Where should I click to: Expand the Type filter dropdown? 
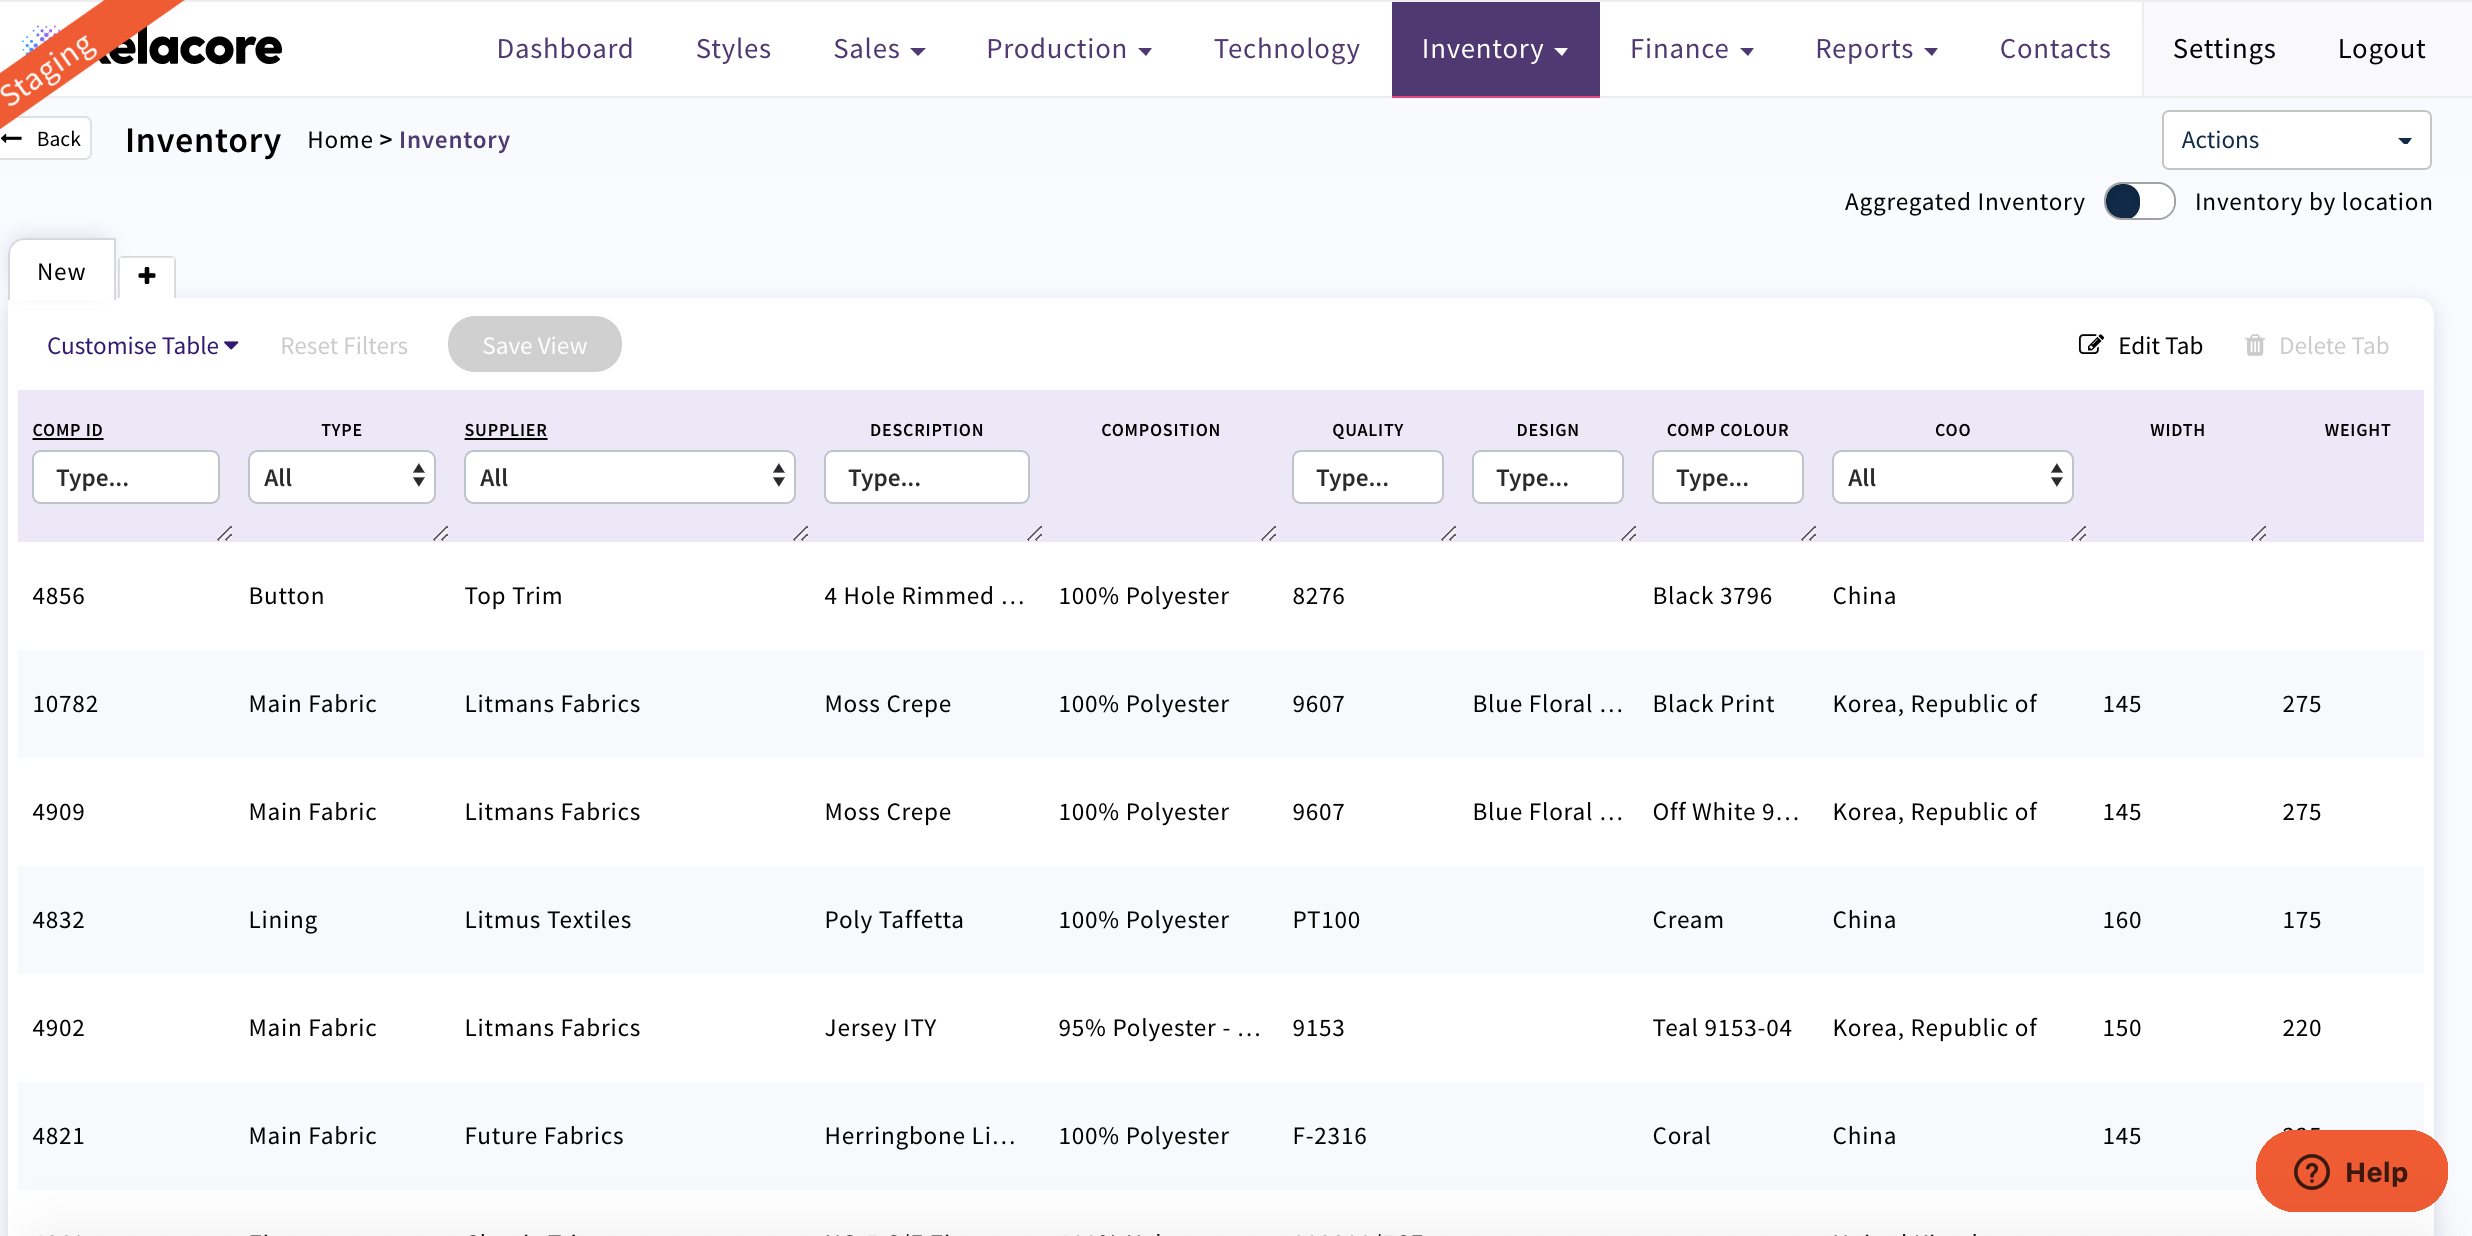point(341,477)
